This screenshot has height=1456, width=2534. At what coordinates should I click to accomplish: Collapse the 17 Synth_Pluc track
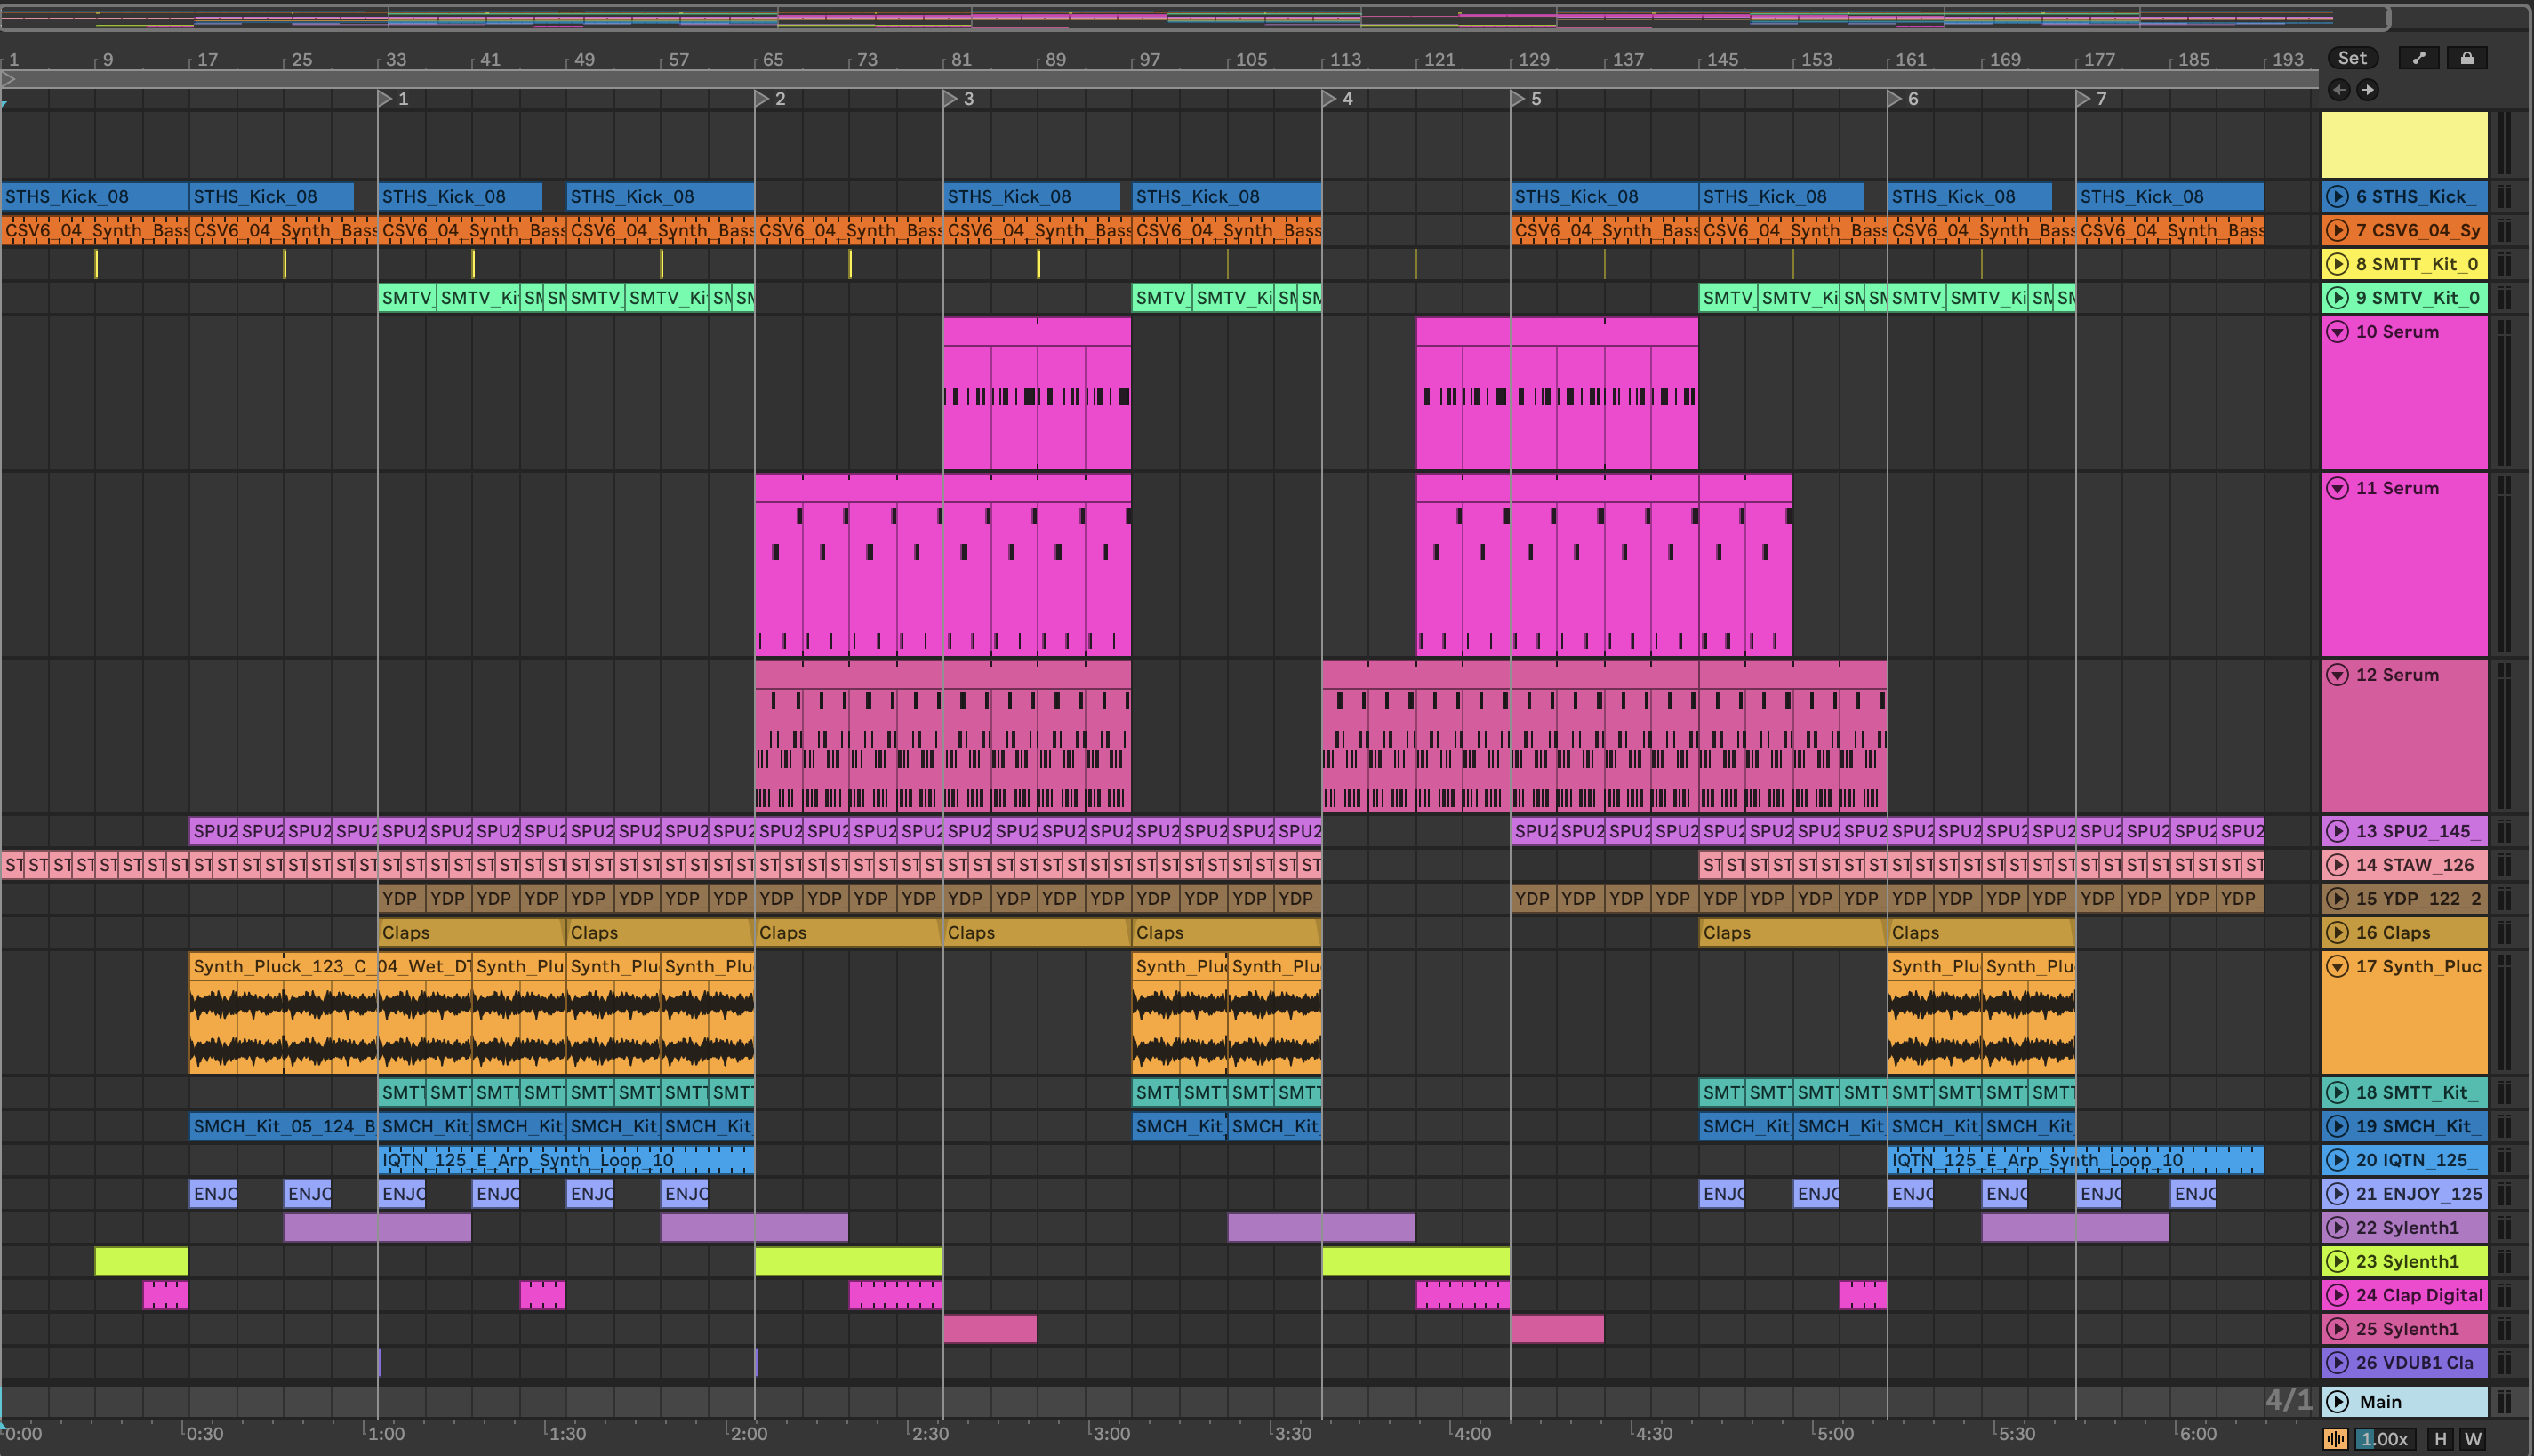2337,967
